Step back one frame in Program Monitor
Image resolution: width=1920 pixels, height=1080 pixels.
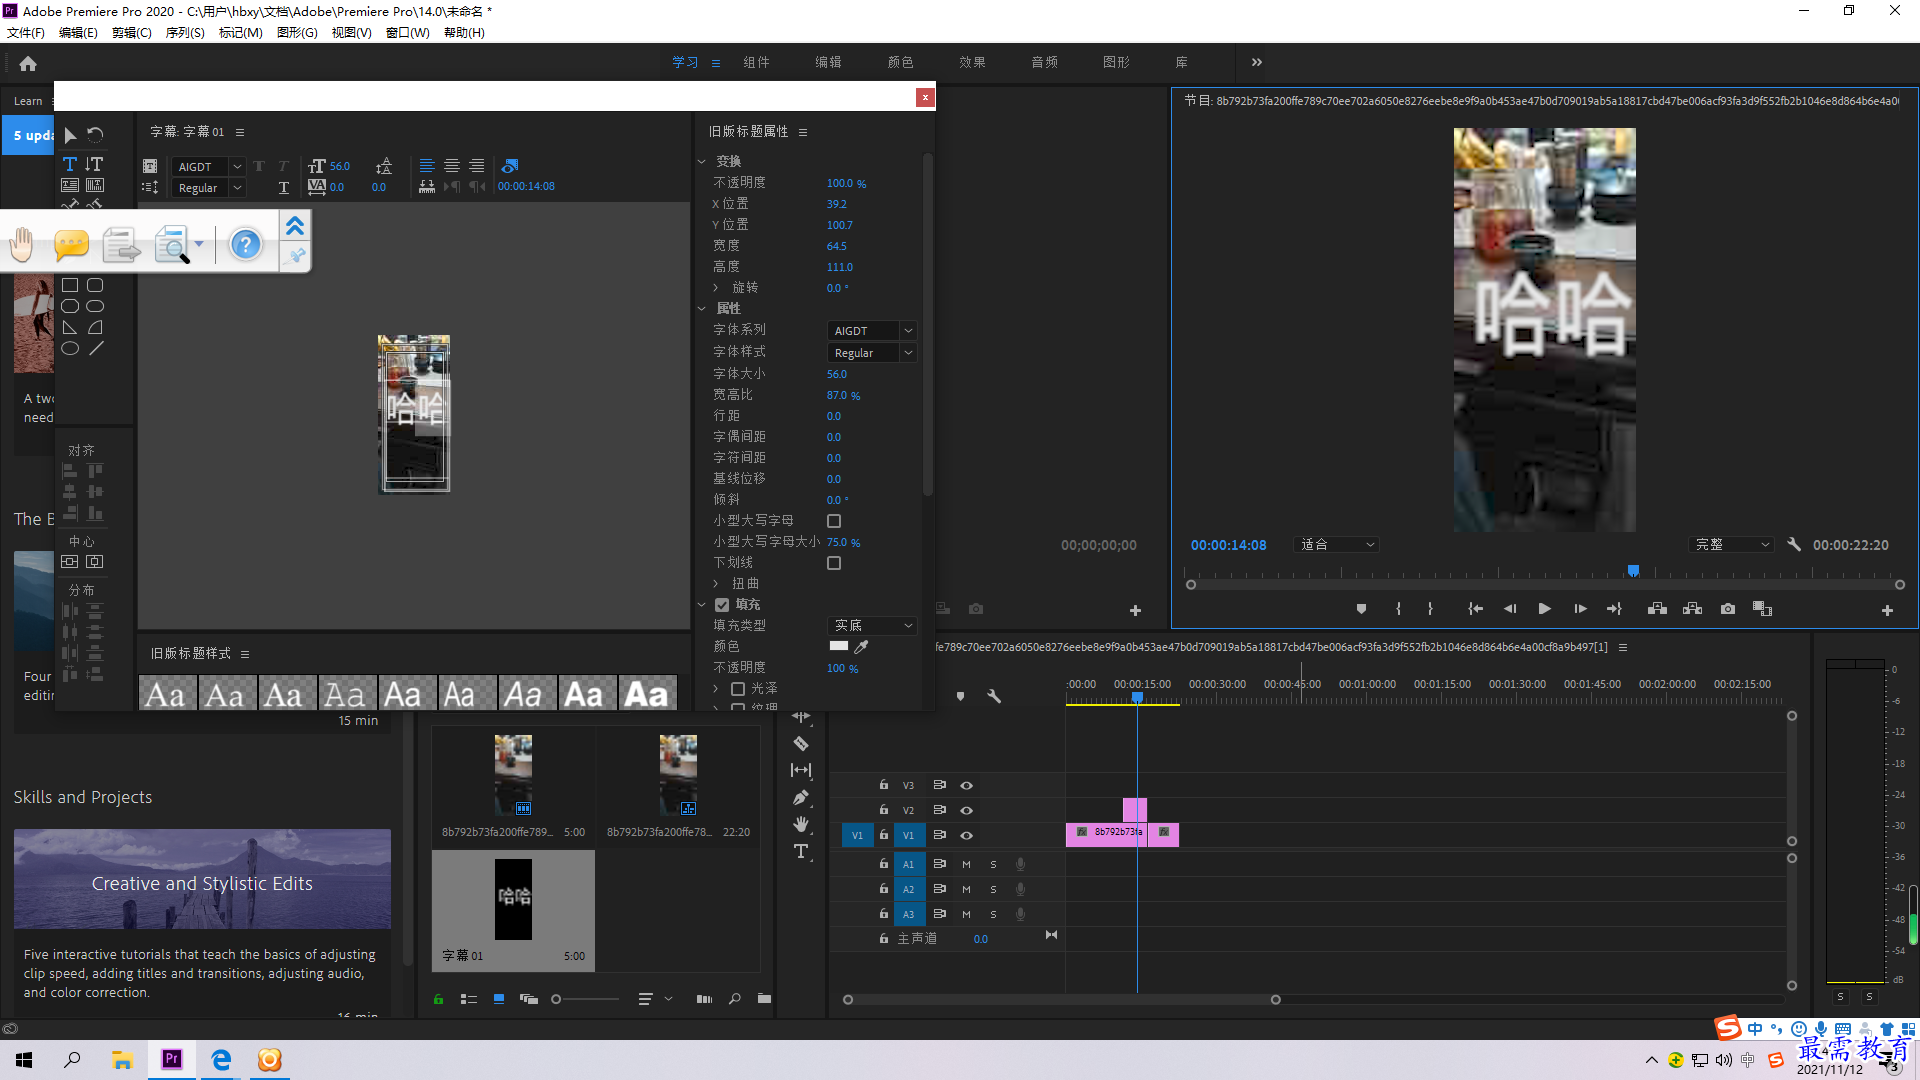[x=1510, y=609]
